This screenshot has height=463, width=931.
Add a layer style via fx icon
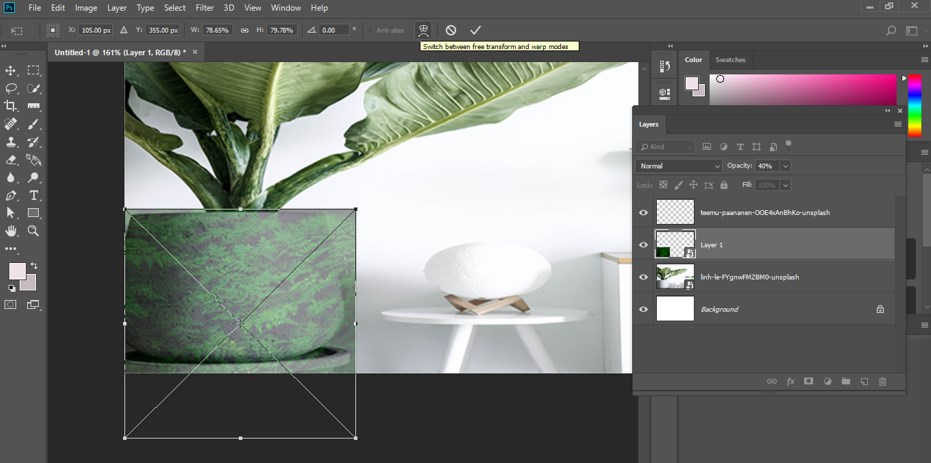point(790,381)
